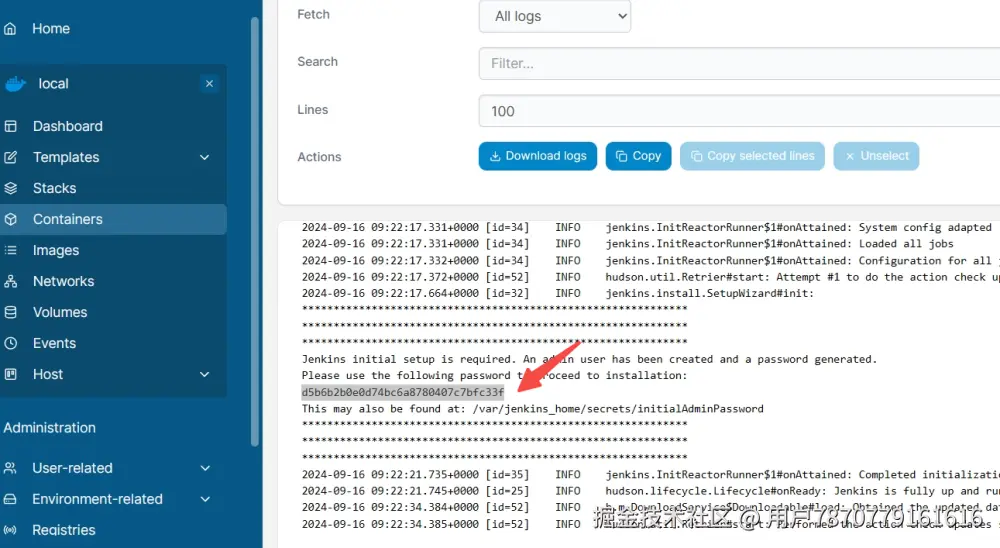This screenshot has width=1000, height=548.
Task: Click the Stacks layers icon
Action: 11,188
